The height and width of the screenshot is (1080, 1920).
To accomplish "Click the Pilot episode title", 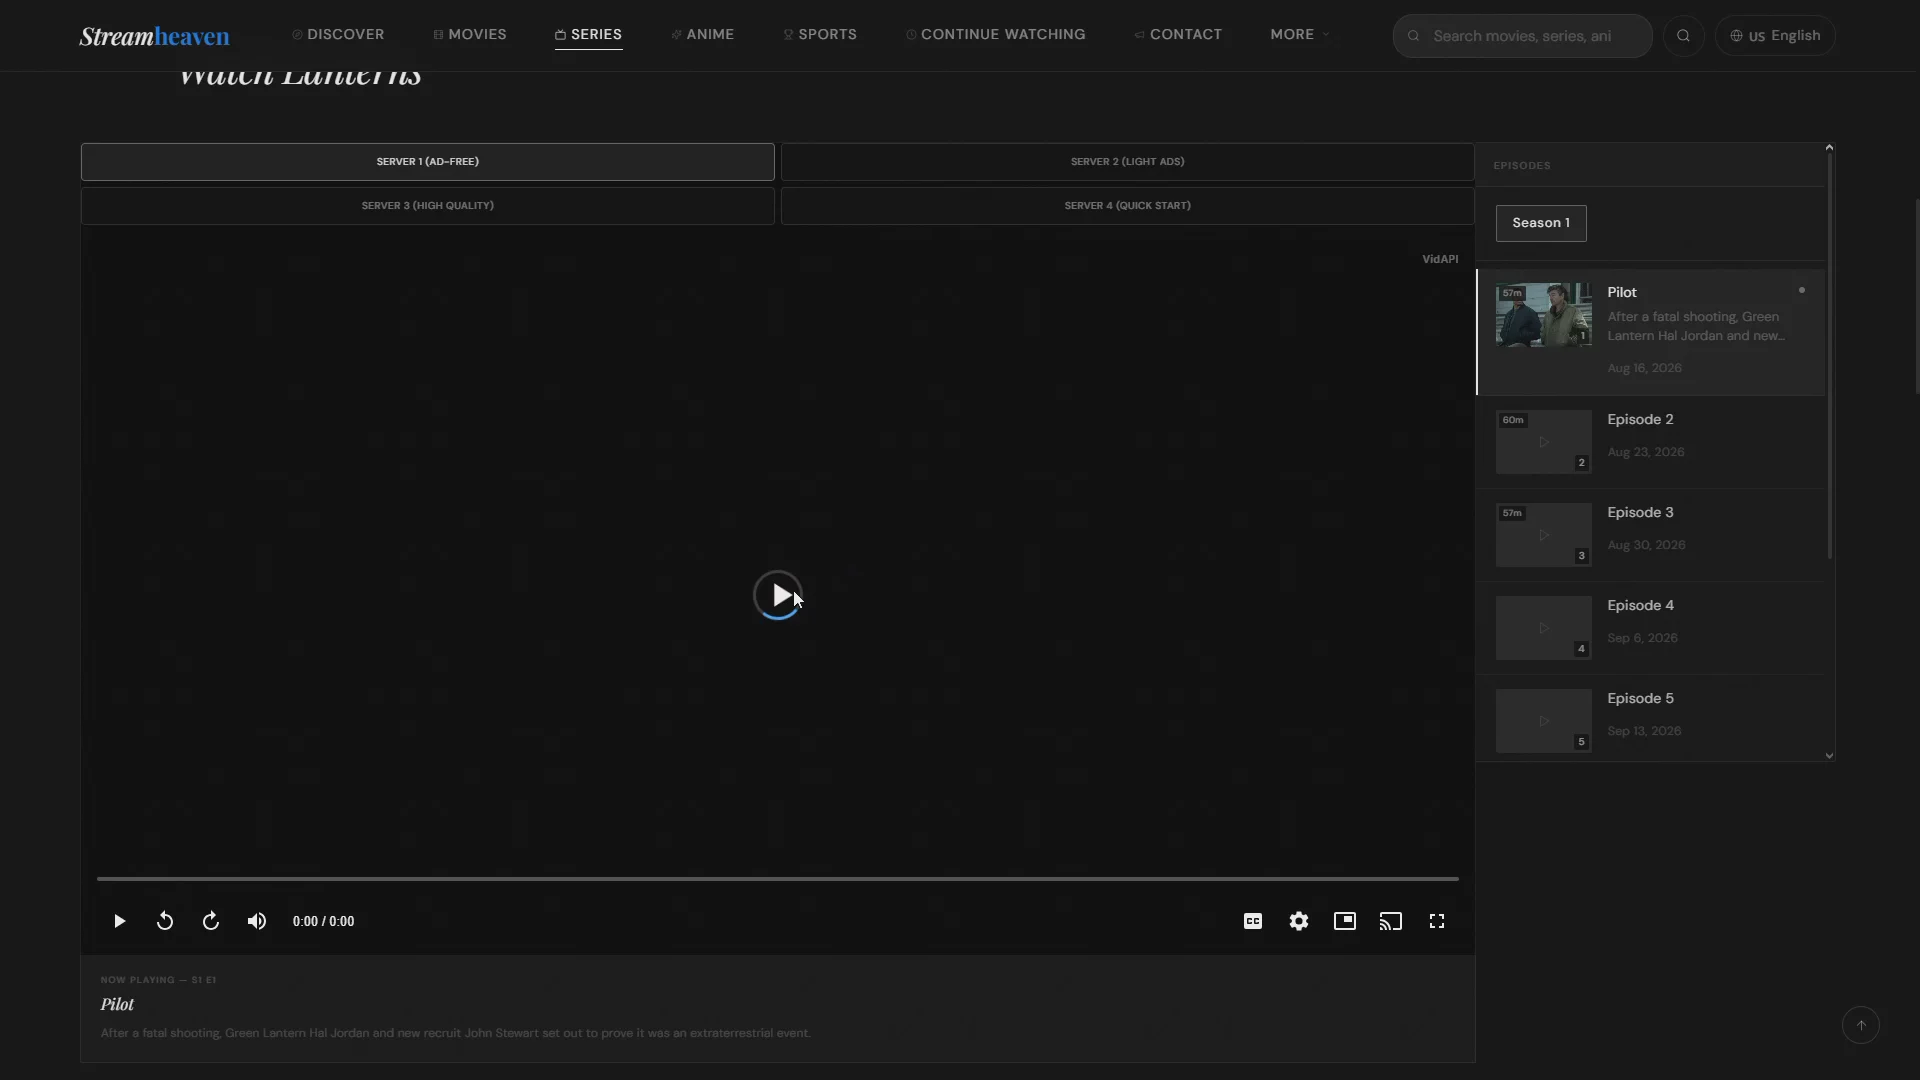I will coord(1622,293).
